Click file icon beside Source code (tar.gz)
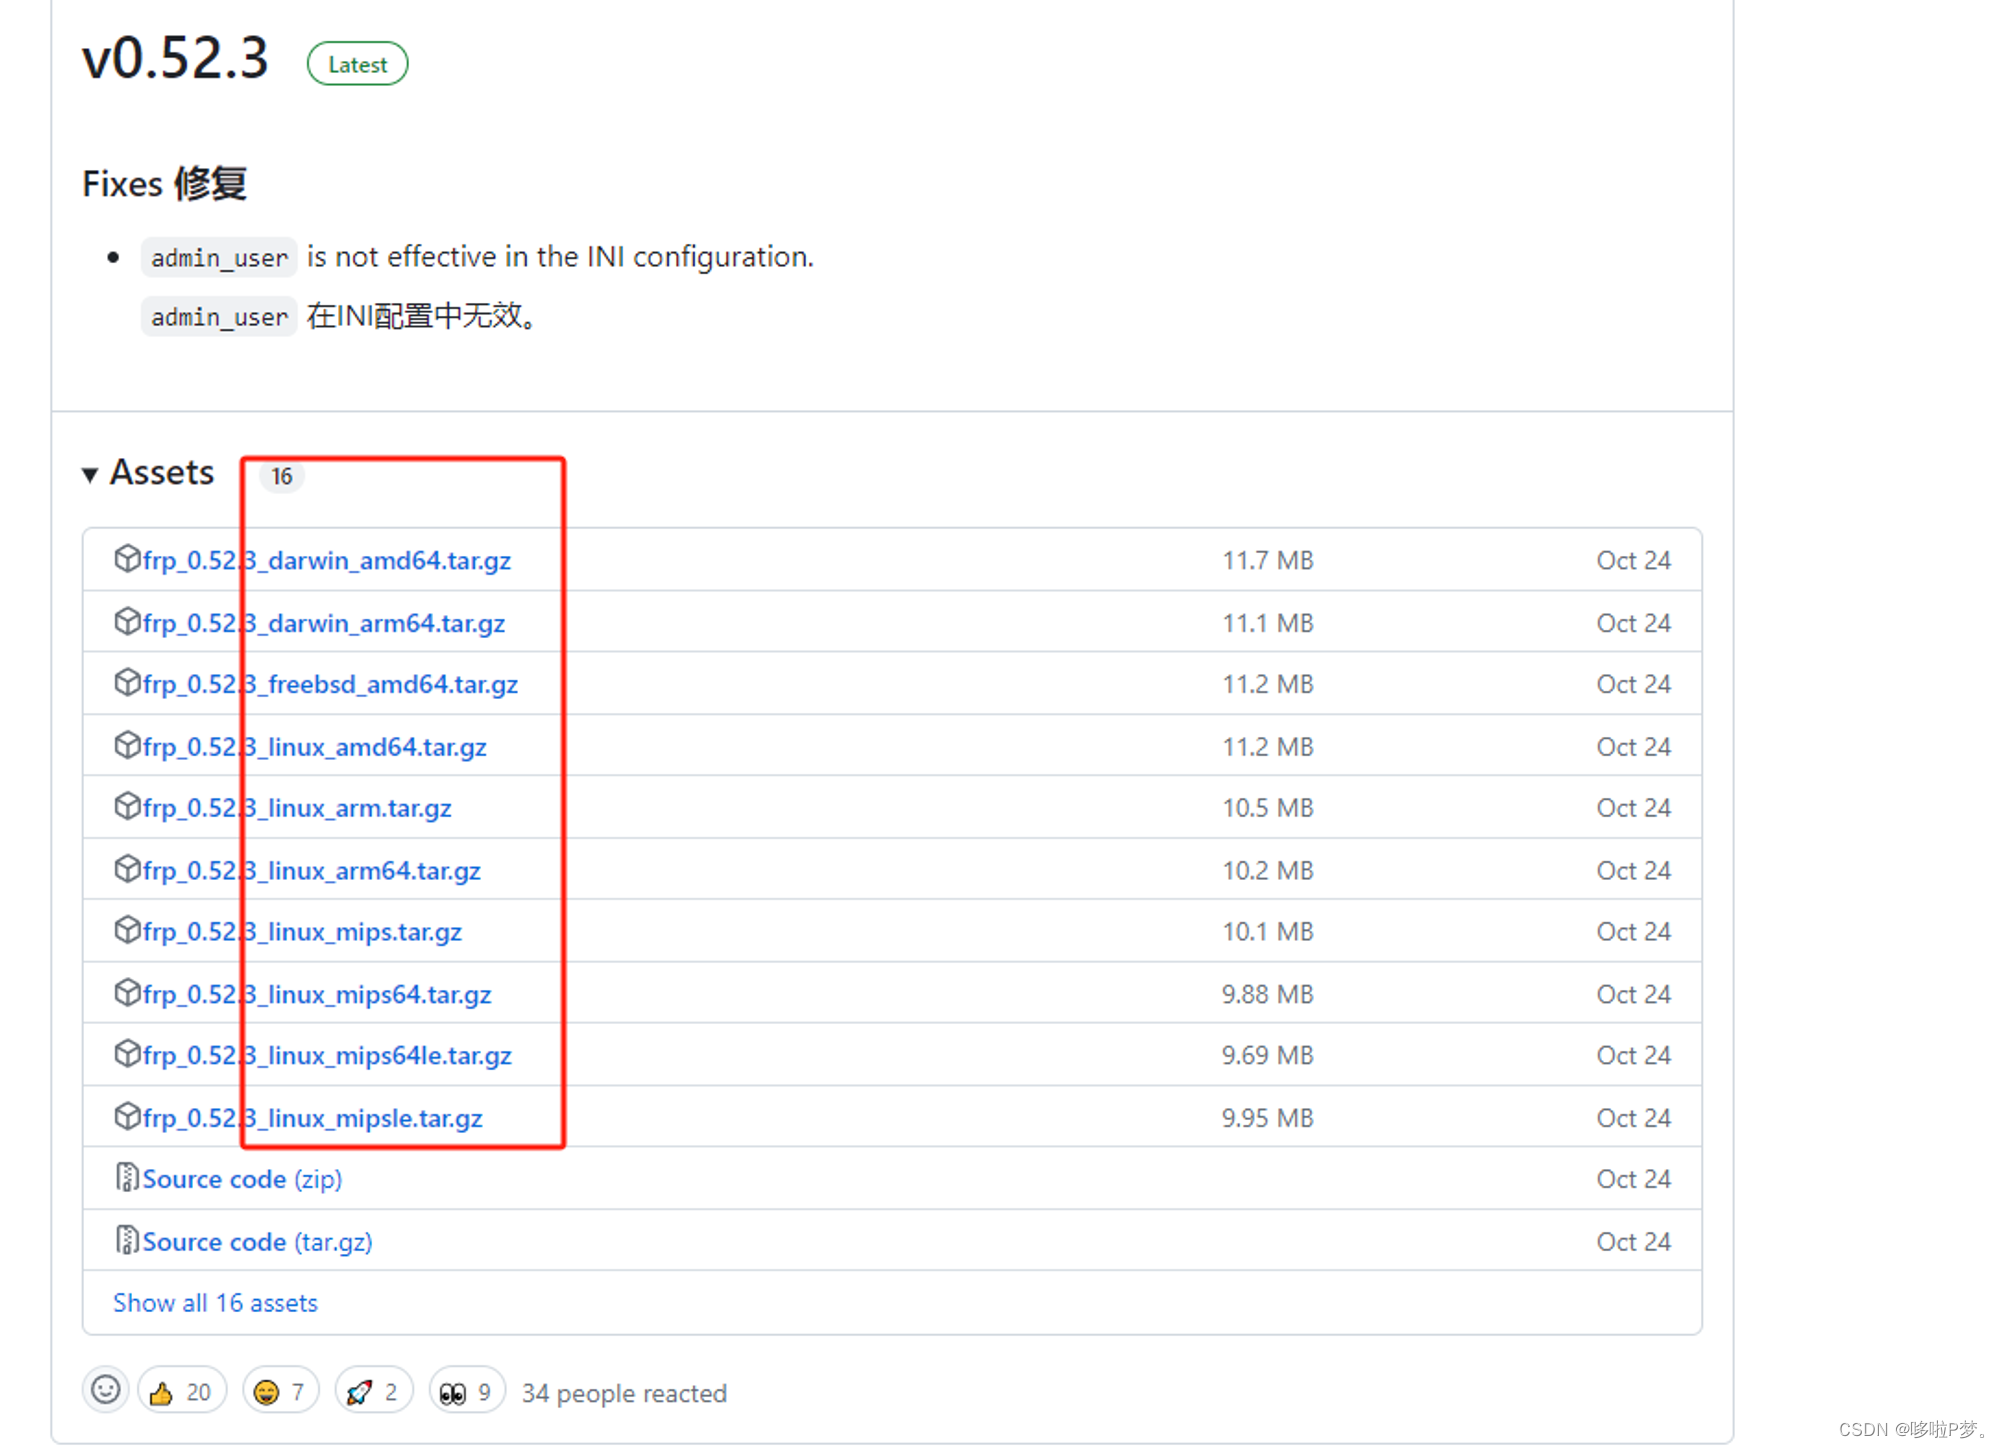The width and height of the screenshot is (2000, 1448). 127,1240
